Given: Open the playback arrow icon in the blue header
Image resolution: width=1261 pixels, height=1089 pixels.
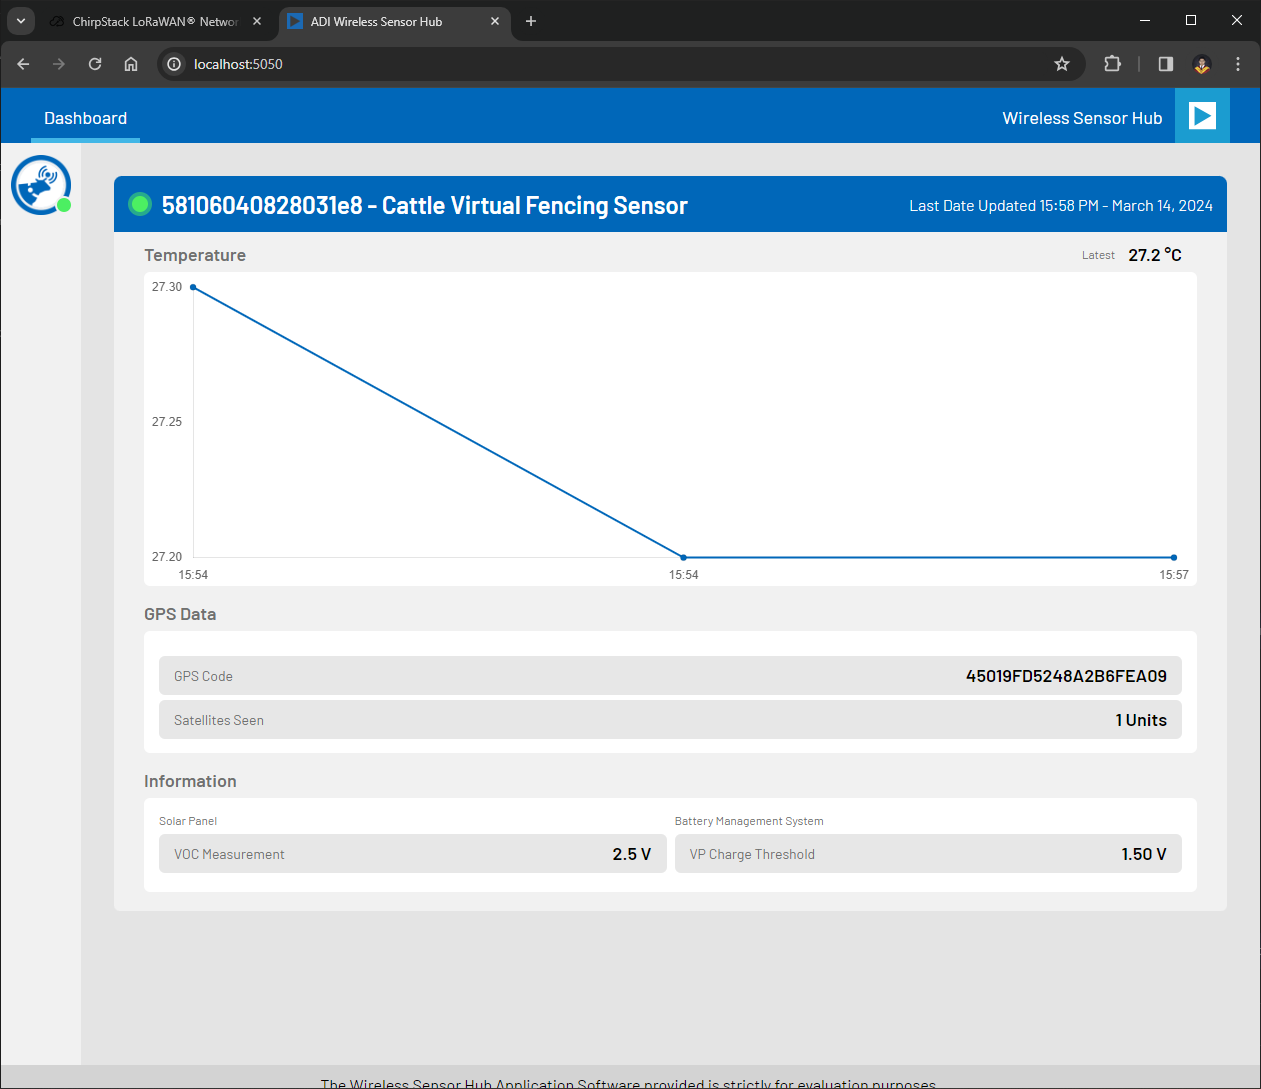Looking at the screenshot, I should click(1201, 115).
